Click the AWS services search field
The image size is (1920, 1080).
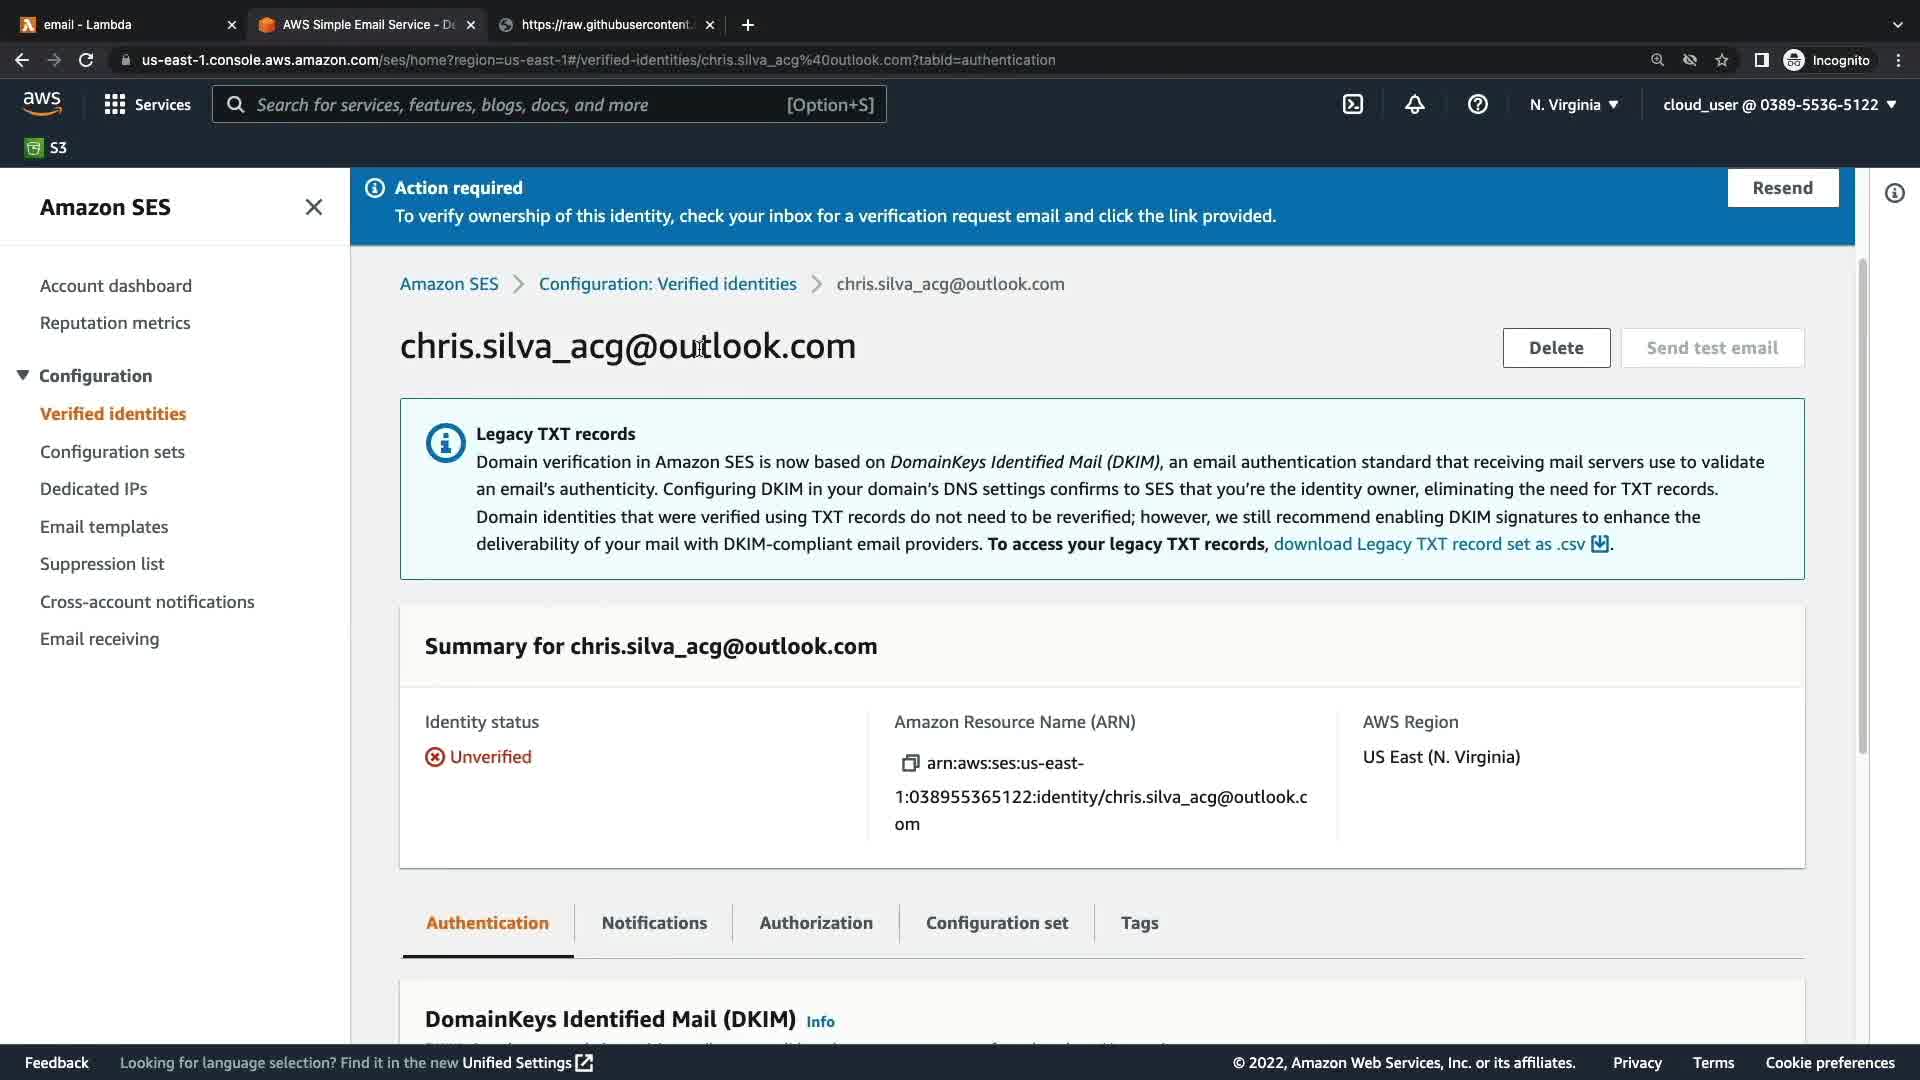pyautogui.click(x=549, y=104)
